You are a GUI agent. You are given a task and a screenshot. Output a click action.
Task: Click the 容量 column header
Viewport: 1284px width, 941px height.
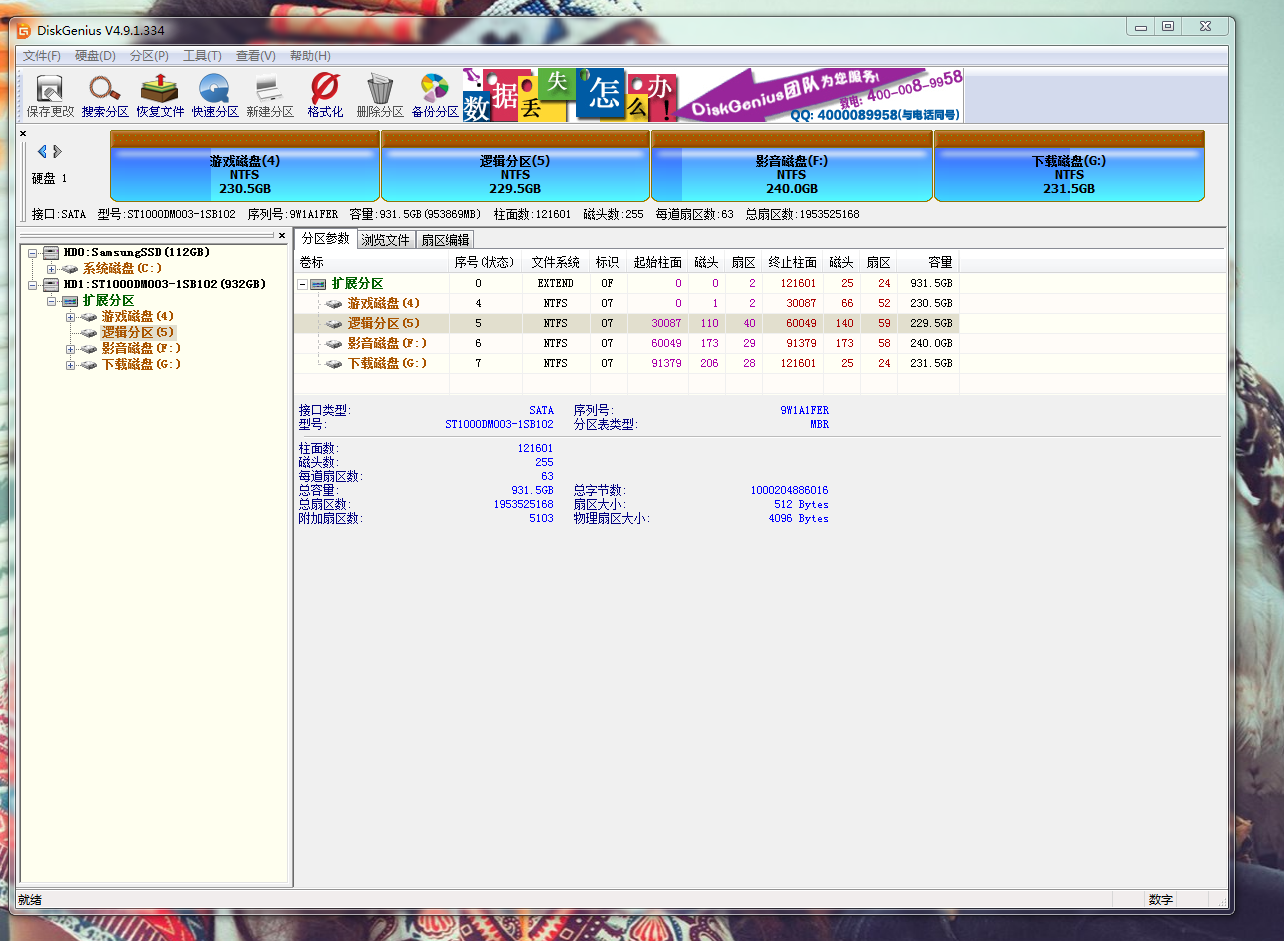pos(928,262)
